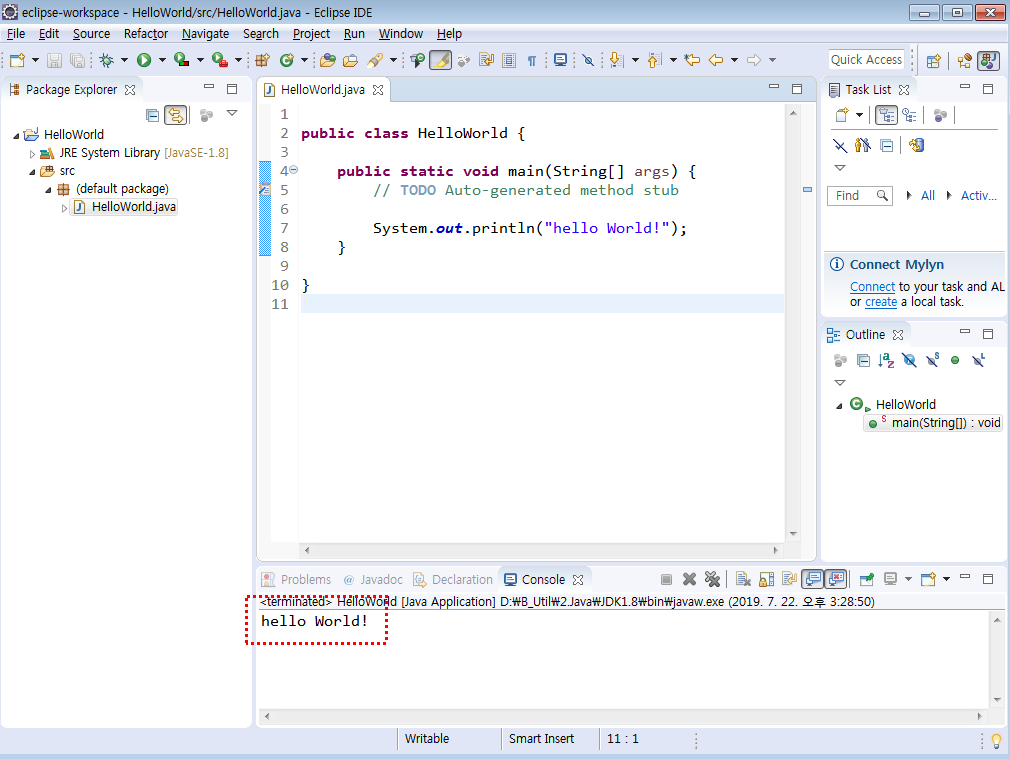Open the File menu
Screen dimensions: 1010x759
[x=16, y=34]
